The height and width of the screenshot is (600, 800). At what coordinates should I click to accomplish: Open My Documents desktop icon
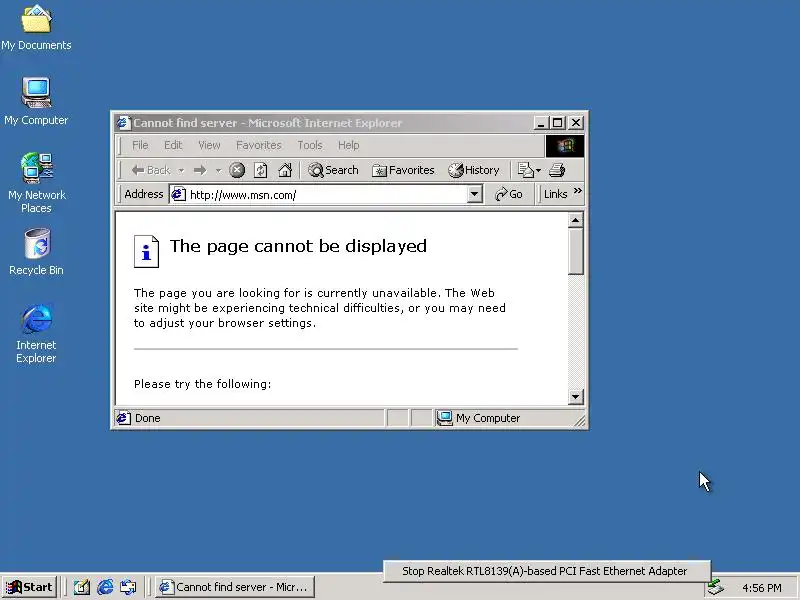tap(36, 28)
